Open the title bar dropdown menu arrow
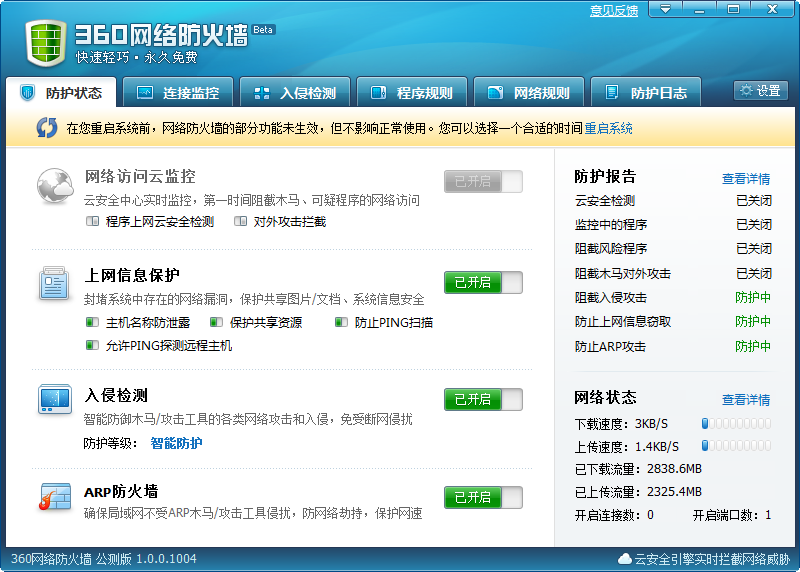Viewport: 800px width, 572px height. point(665,9)
